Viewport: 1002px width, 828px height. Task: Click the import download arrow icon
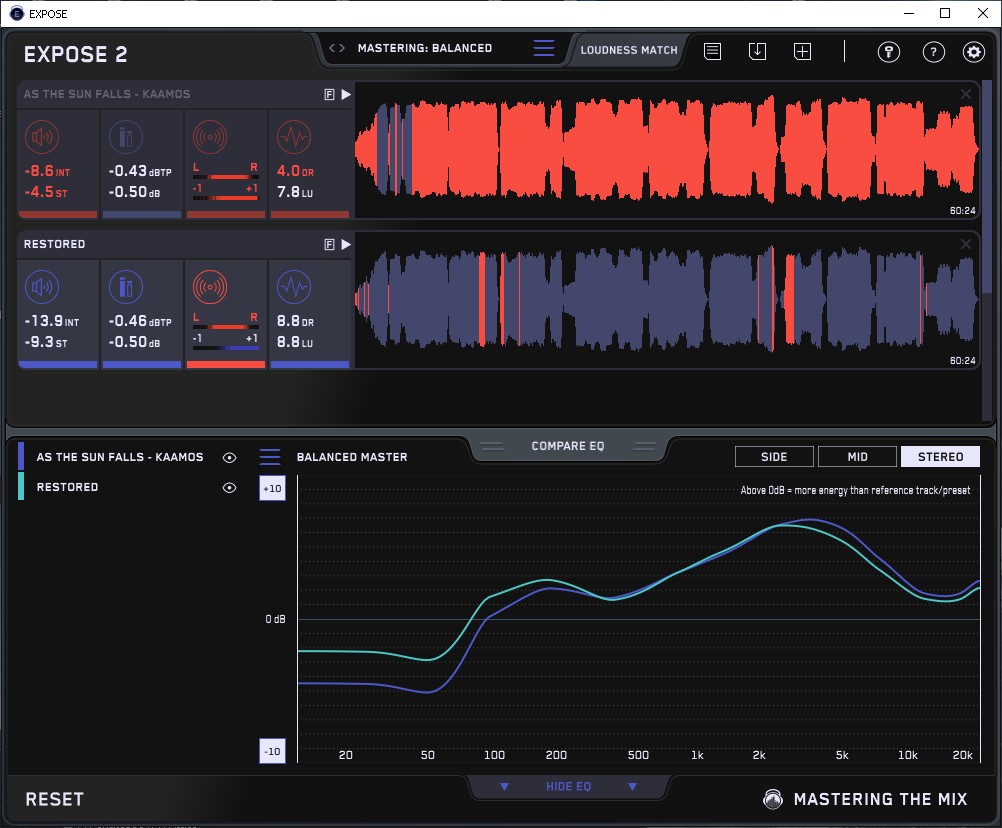[757, 51]
